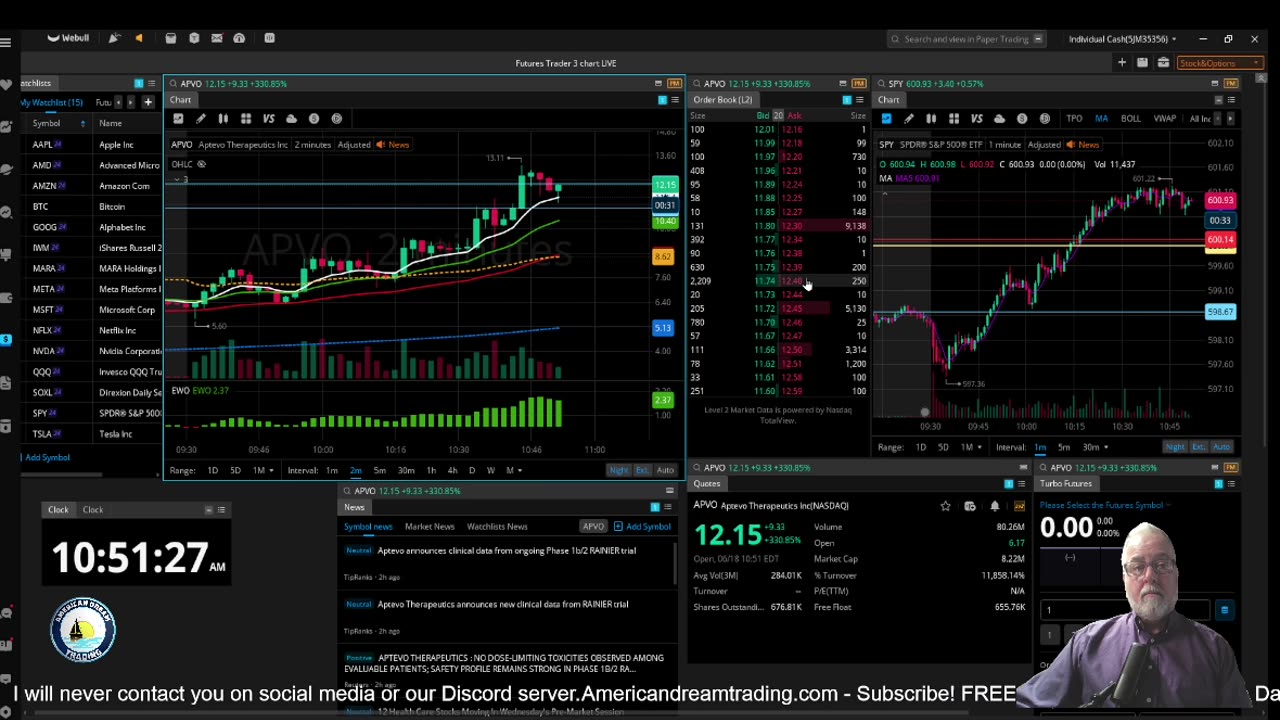This screenshot has height=720, width=1280.
Task: Click the cloud icon in SPY chart toolbar
Action: [999, 119]
